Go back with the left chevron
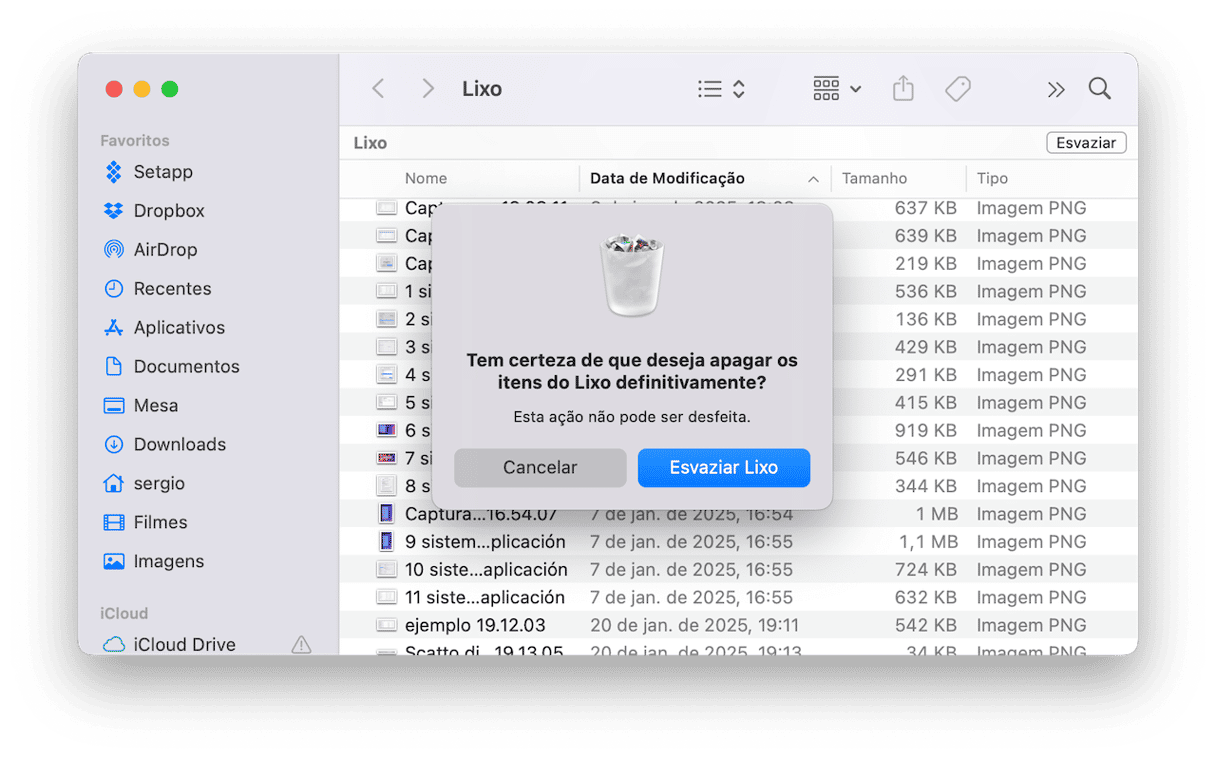The height and width of the screenshot is (758, 1216). coord(378,89)
